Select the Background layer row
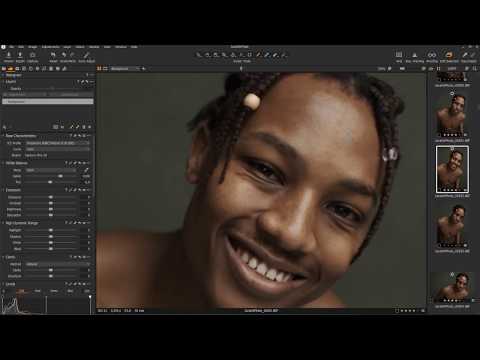 tap(48, 101)
